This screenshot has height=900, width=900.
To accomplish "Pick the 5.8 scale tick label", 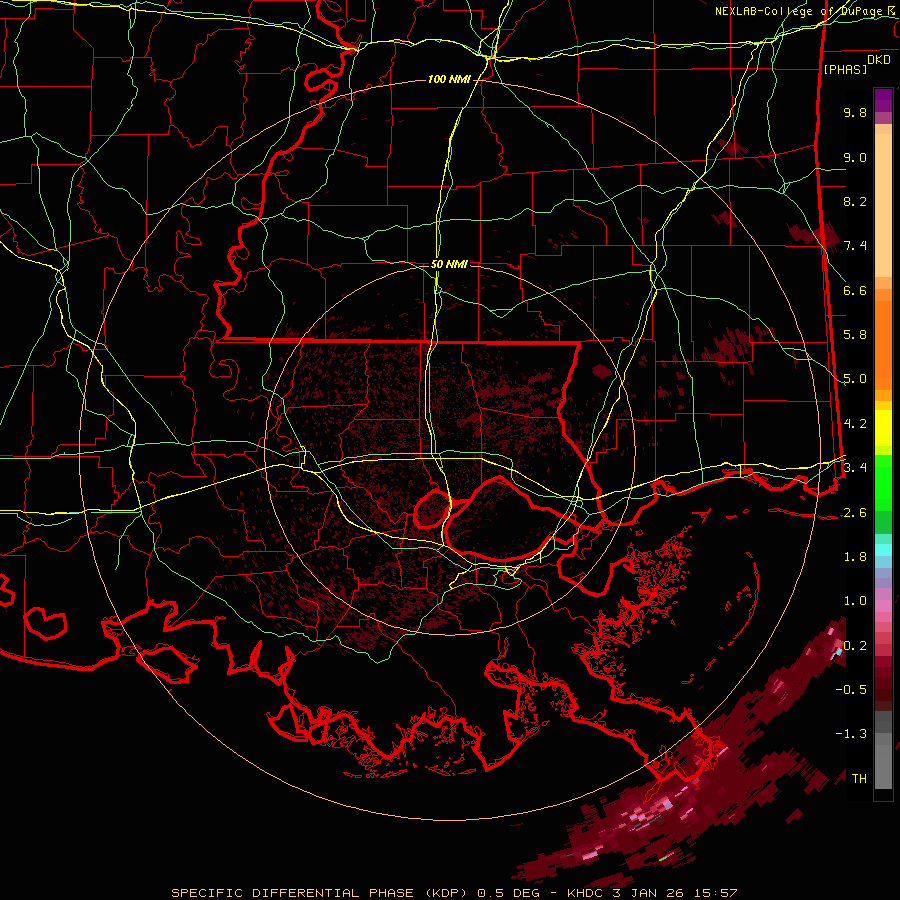I will (x=855, y=335).
